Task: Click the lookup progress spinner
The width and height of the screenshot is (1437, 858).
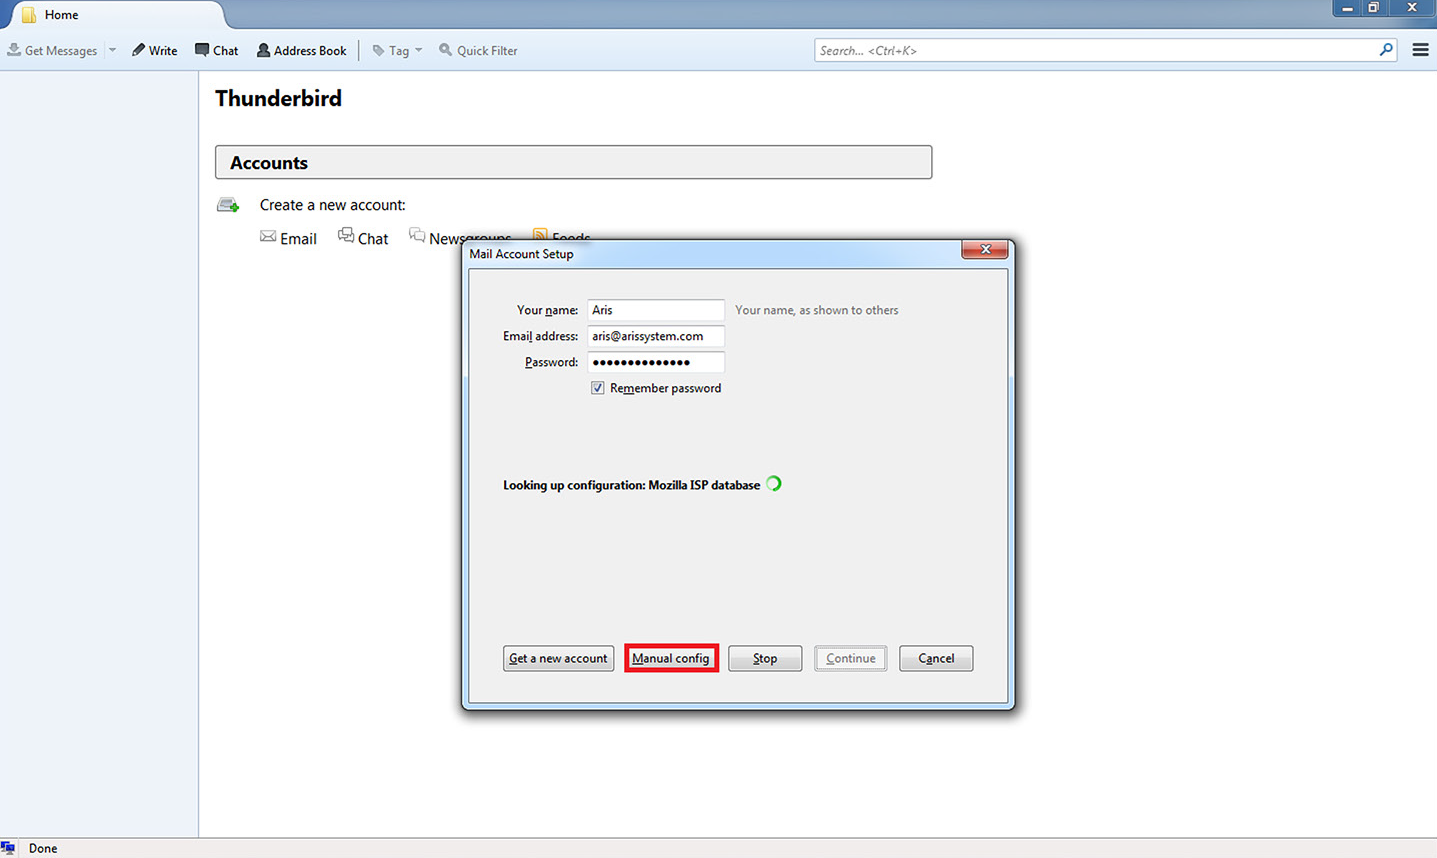Action: (x=774, y=484)
